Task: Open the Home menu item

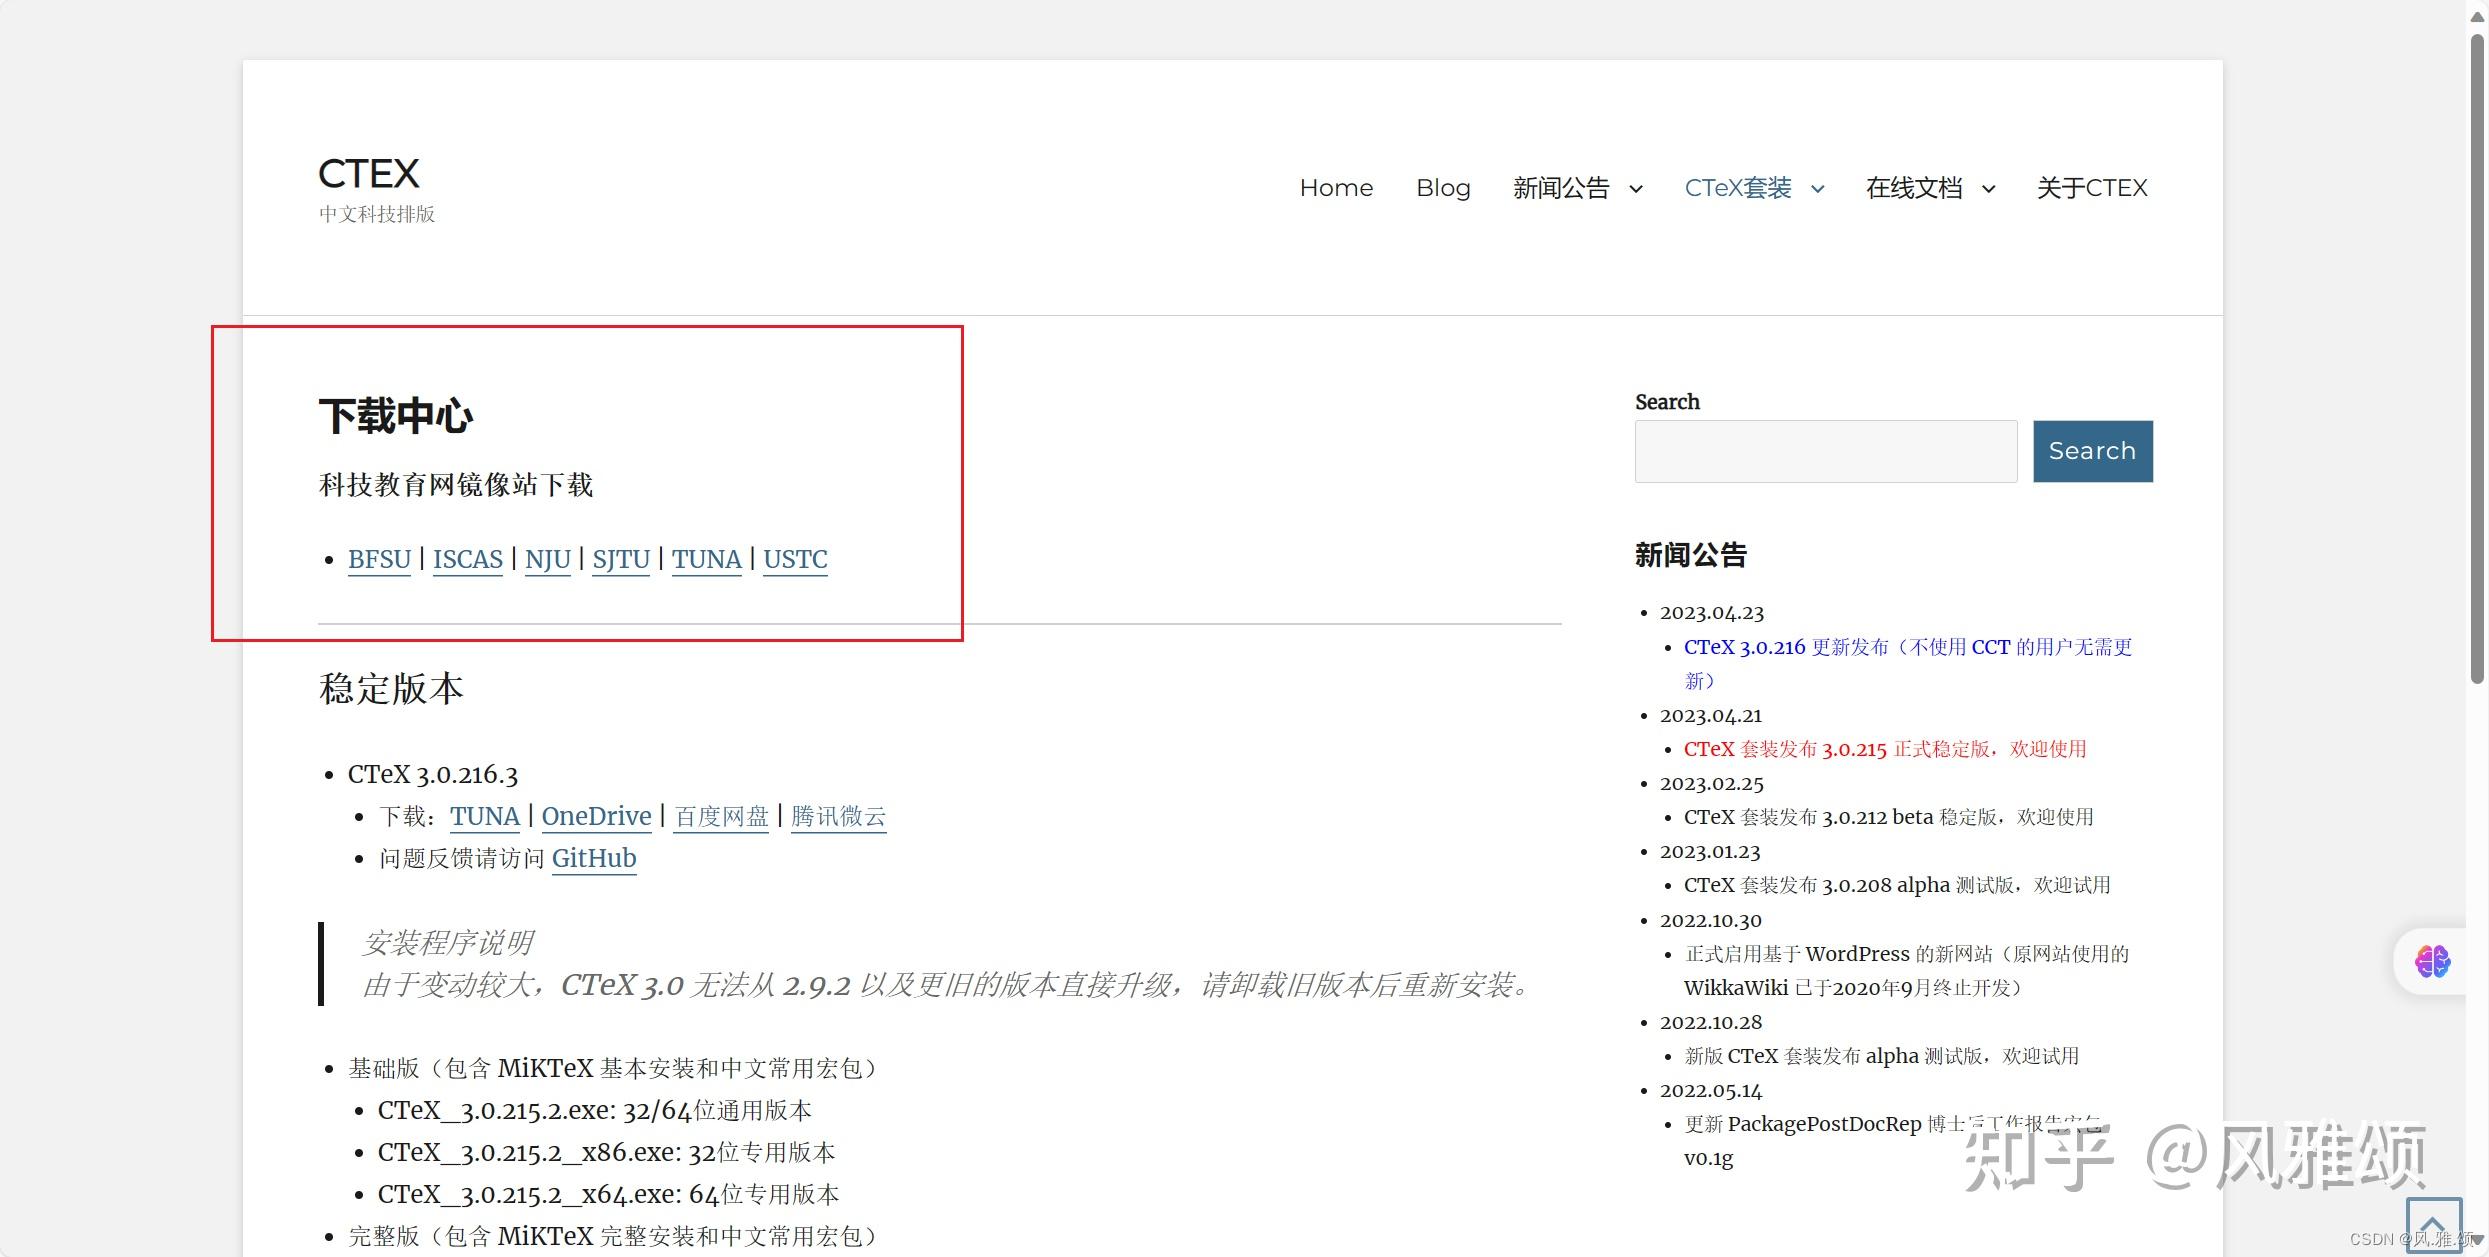Action: click(1336, 188)
